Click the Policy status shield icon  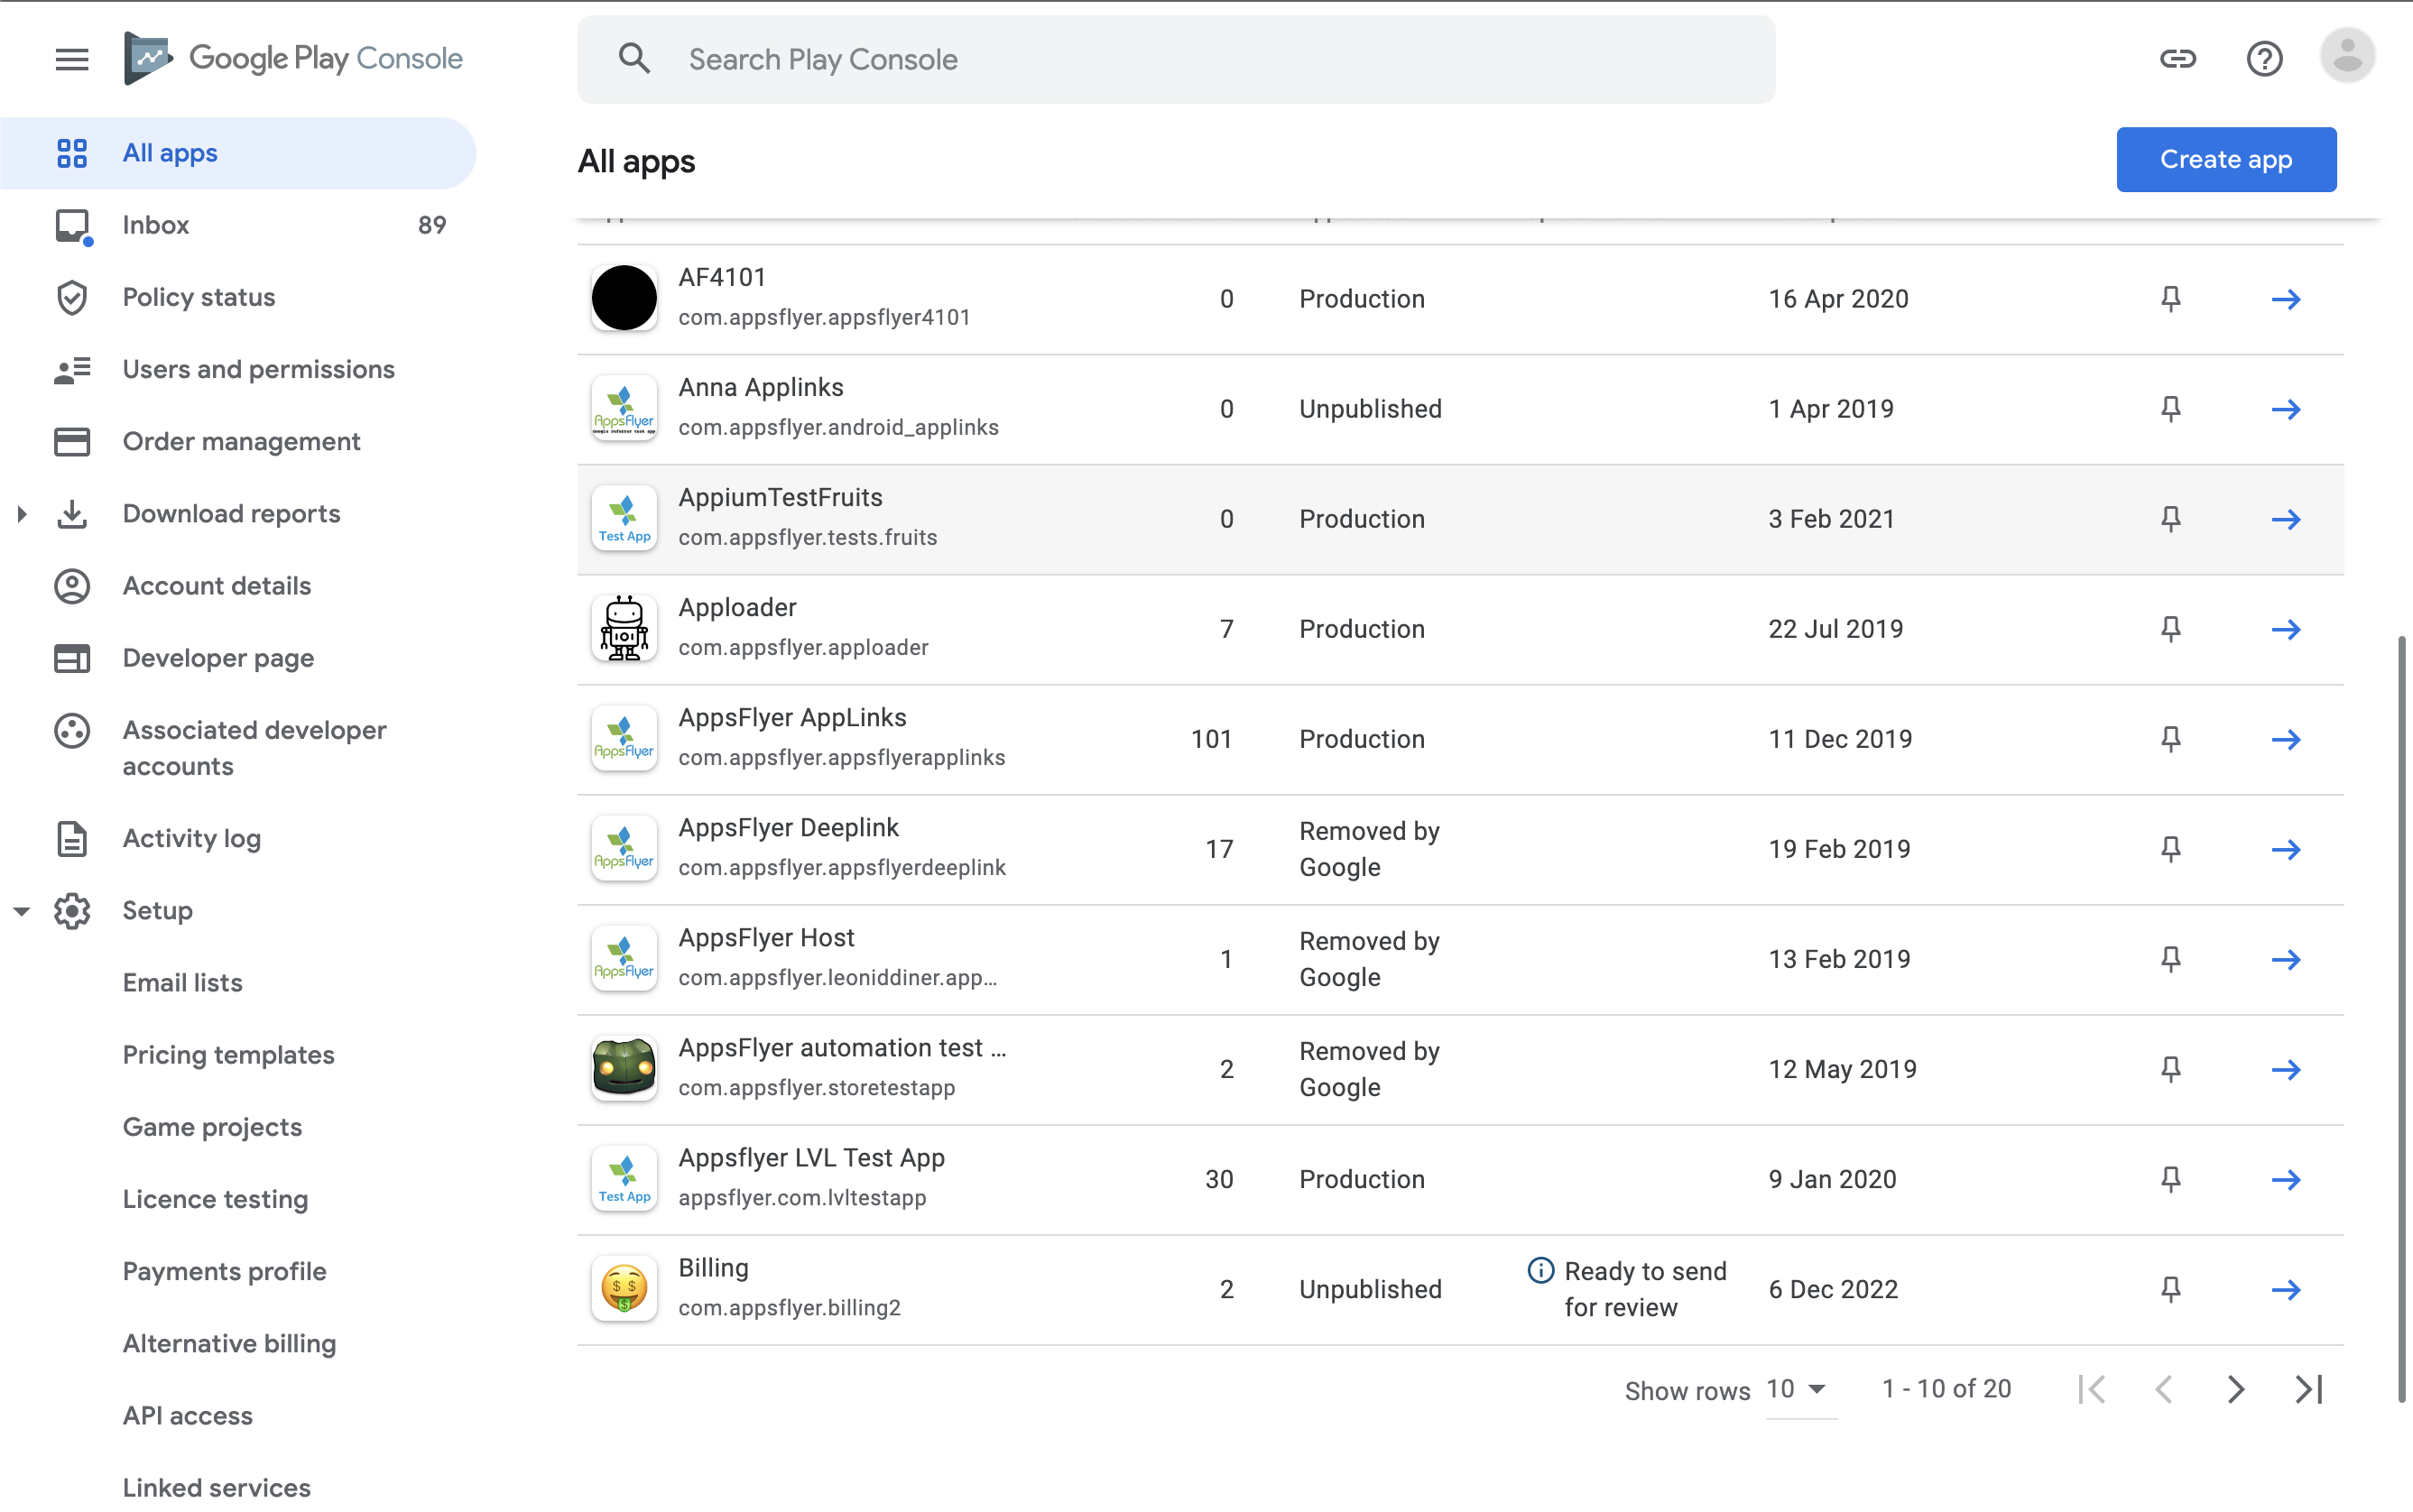tap(69, 296)
